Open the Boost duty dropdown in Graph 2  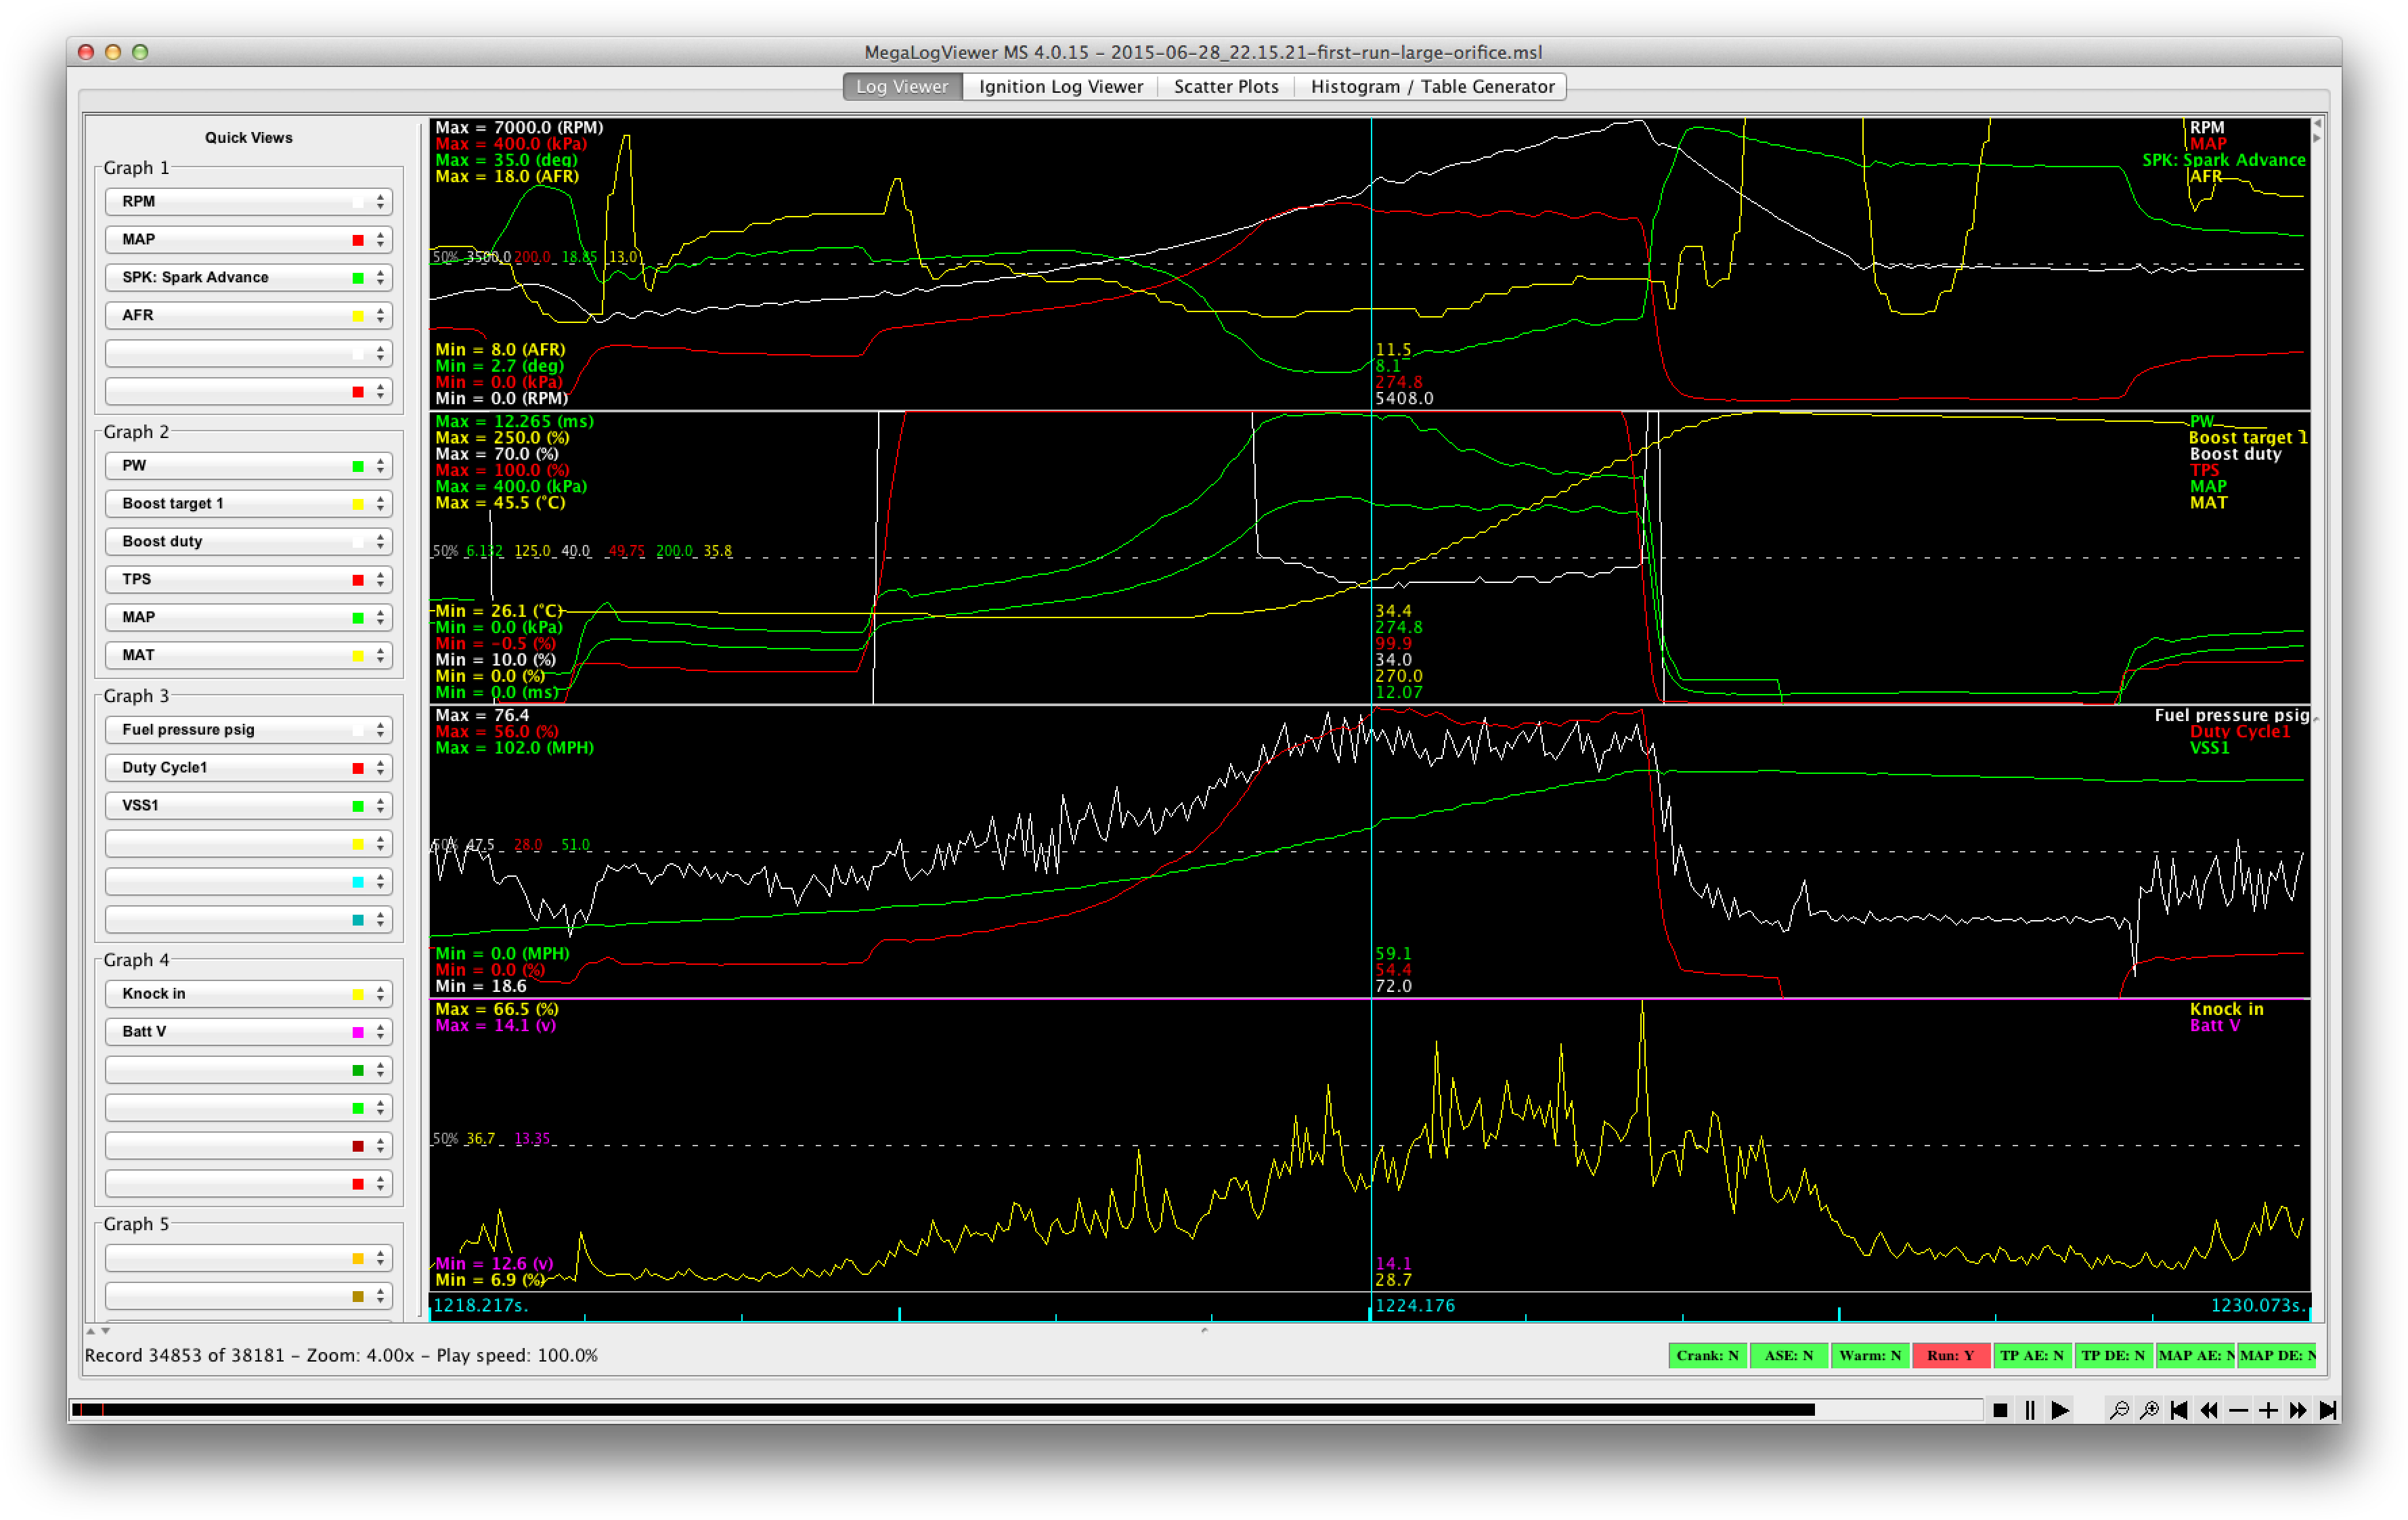coord(247,541)
